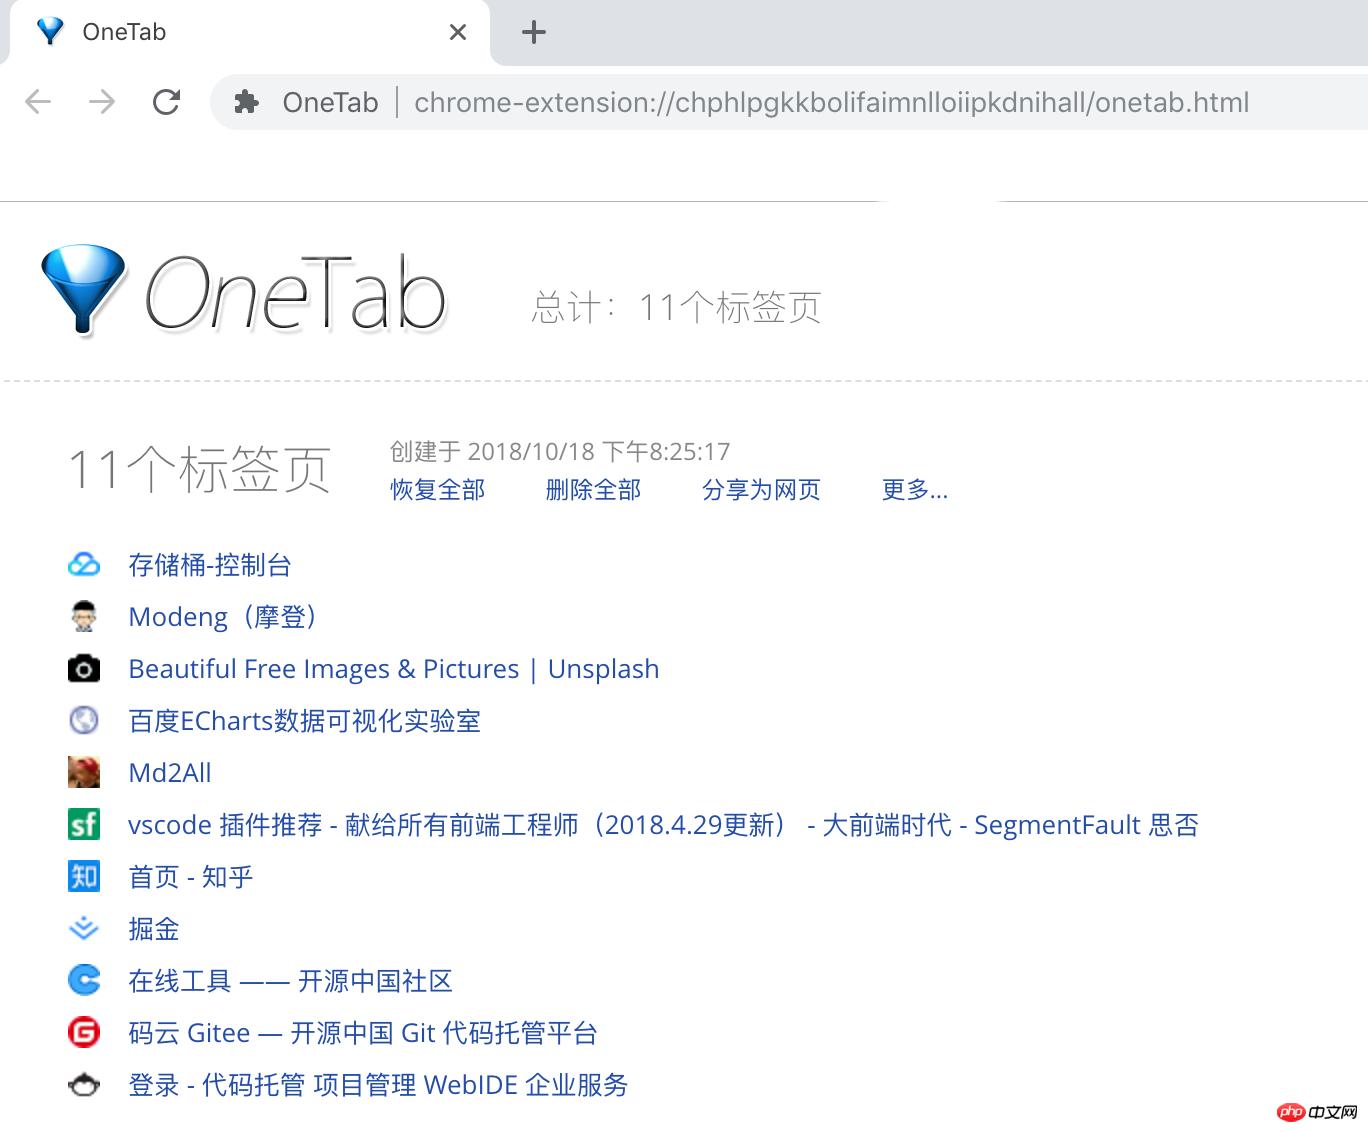This screenshot has width=1368, height=1132.
Task: Click the address bar URL field
Action: pos(830,102)
